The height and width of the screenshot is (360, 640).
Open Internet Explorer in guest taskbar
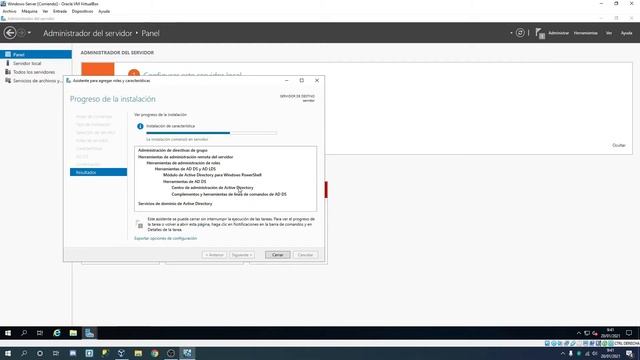(57, 333)
